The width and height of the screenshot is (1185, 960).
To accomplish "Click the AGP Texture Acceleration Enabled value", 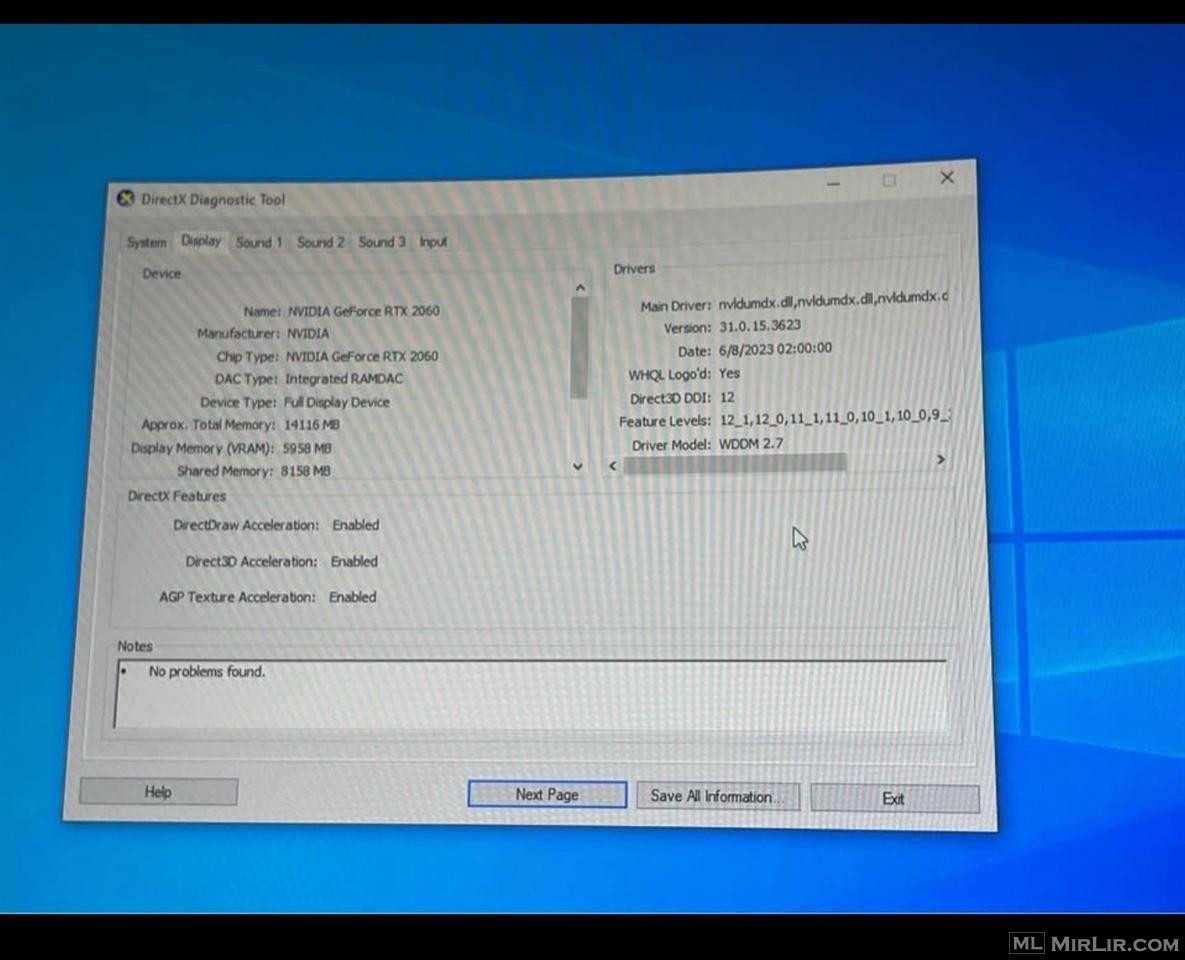I will [x=352, y=597].
